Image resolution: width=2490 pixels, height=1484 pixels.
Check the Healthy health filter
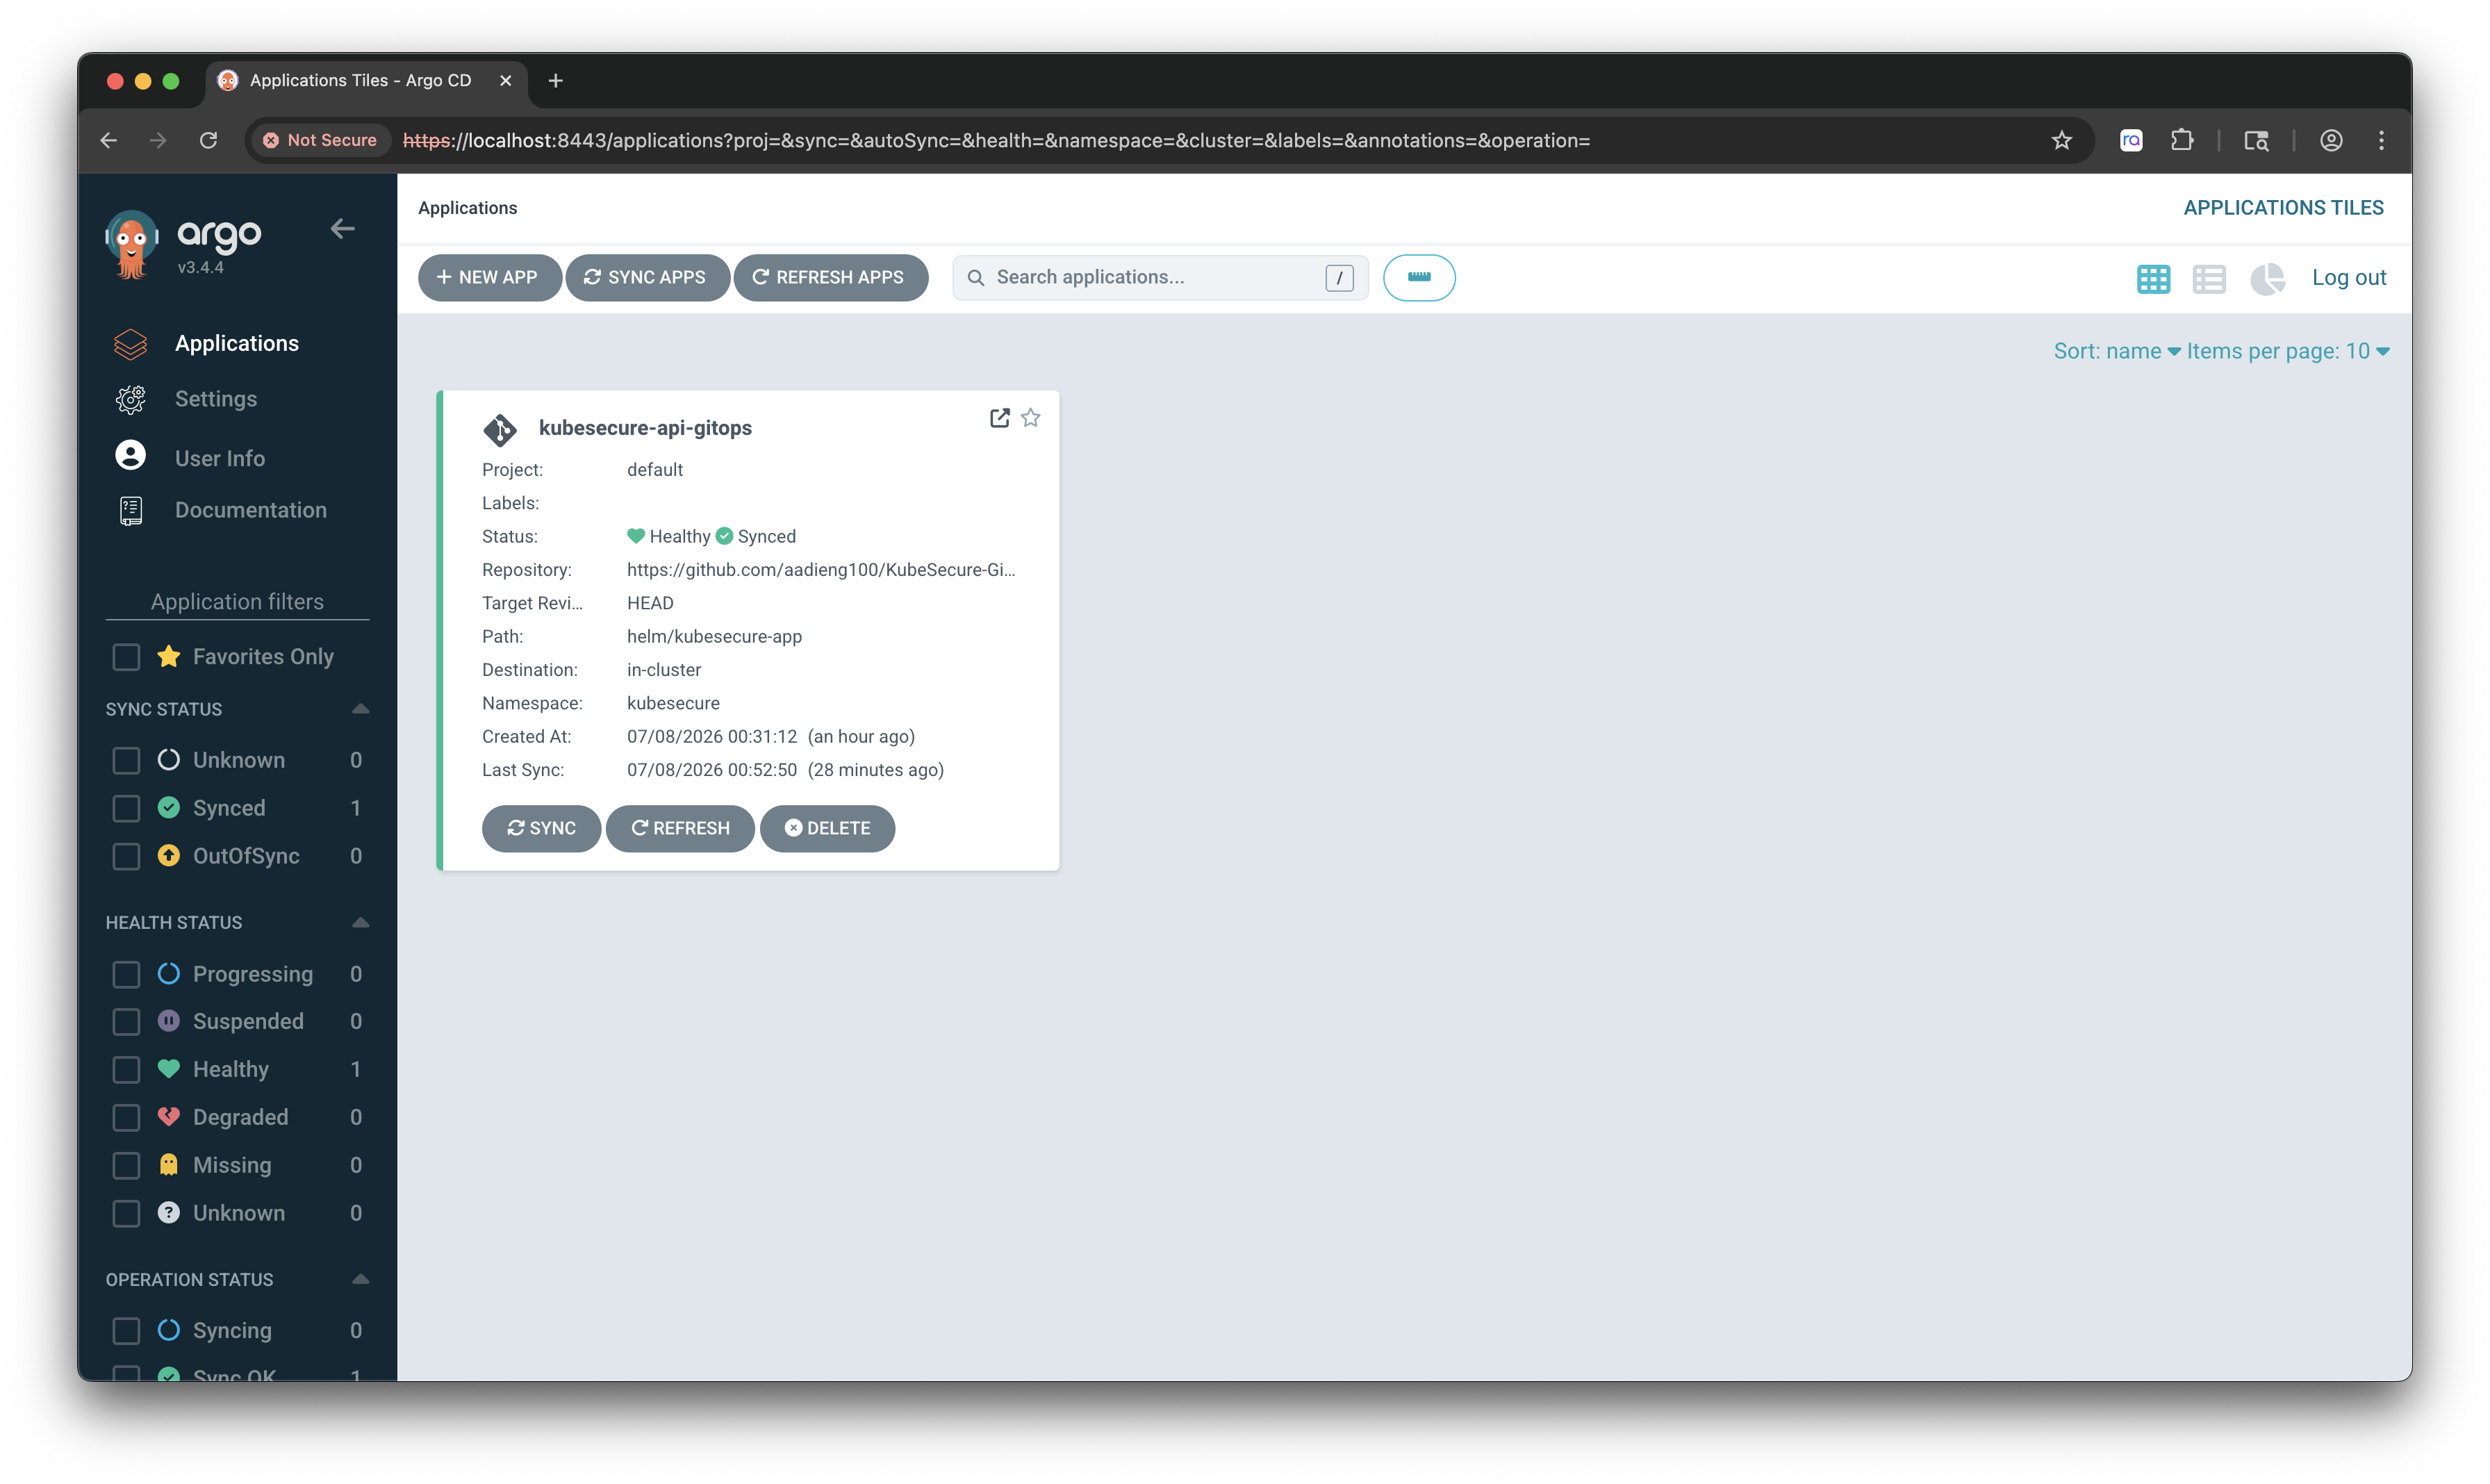pyautogui.click(x=126, y=1069)
